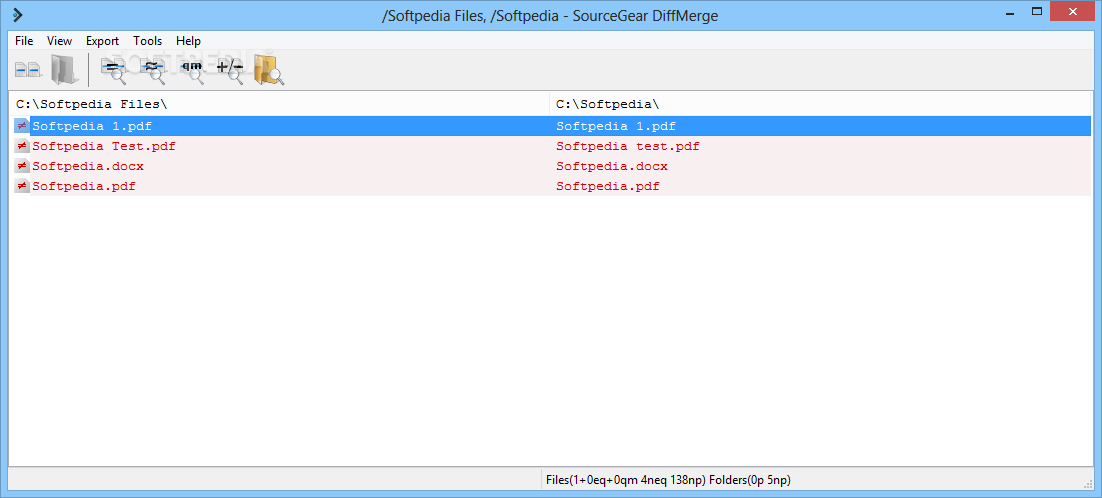Click the DiffMerge app icon in title bar
Image resolution: width=1102 pixels, height=498 pixels.
[18, 14]
